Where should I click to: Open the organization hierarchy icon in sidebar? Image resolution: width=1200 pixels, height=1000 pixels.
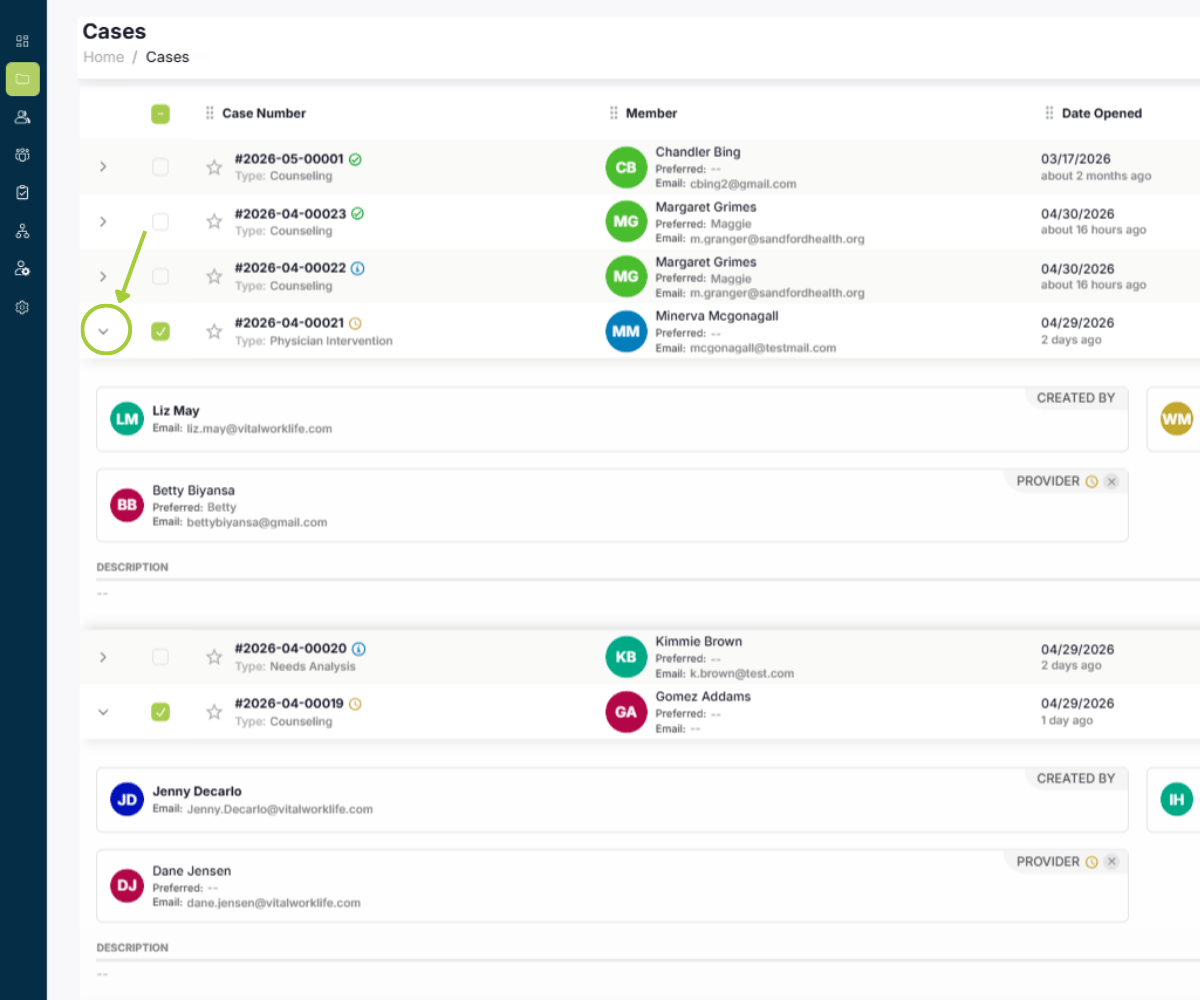(23, 232)
